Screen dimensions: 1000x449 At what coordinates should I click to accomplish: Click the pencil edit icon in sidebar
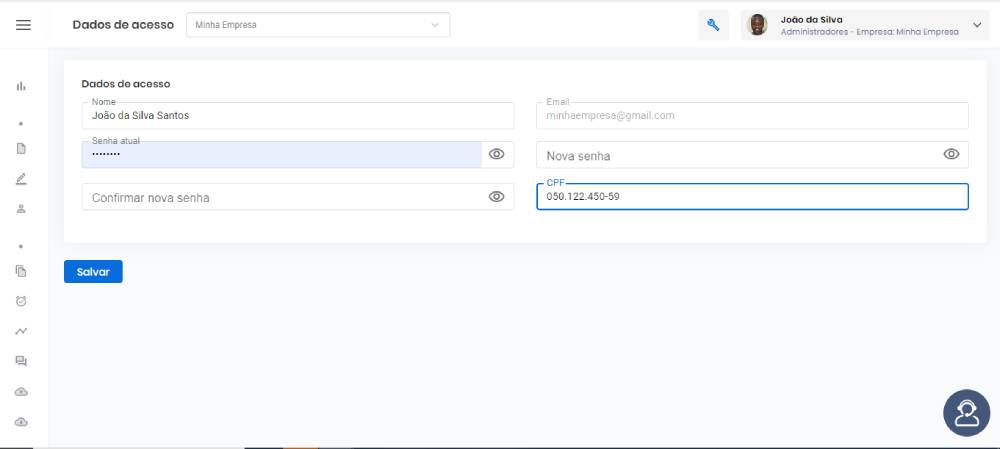point(21,179)
